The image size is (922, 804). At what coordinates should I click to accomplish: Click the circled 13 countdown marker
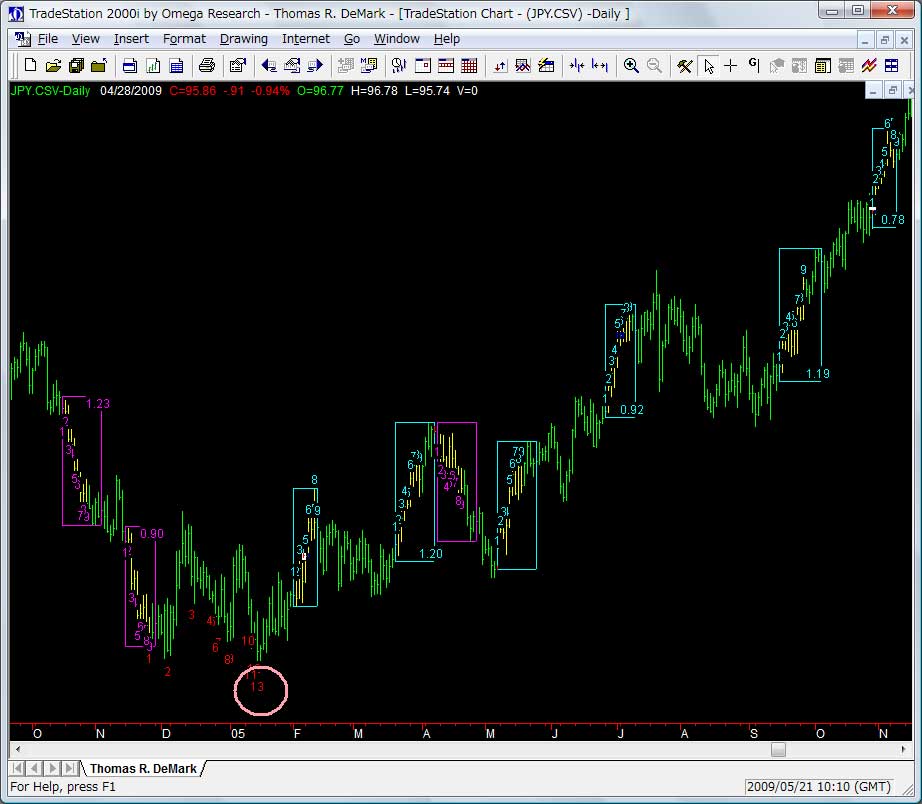click(x=258, y=687)
